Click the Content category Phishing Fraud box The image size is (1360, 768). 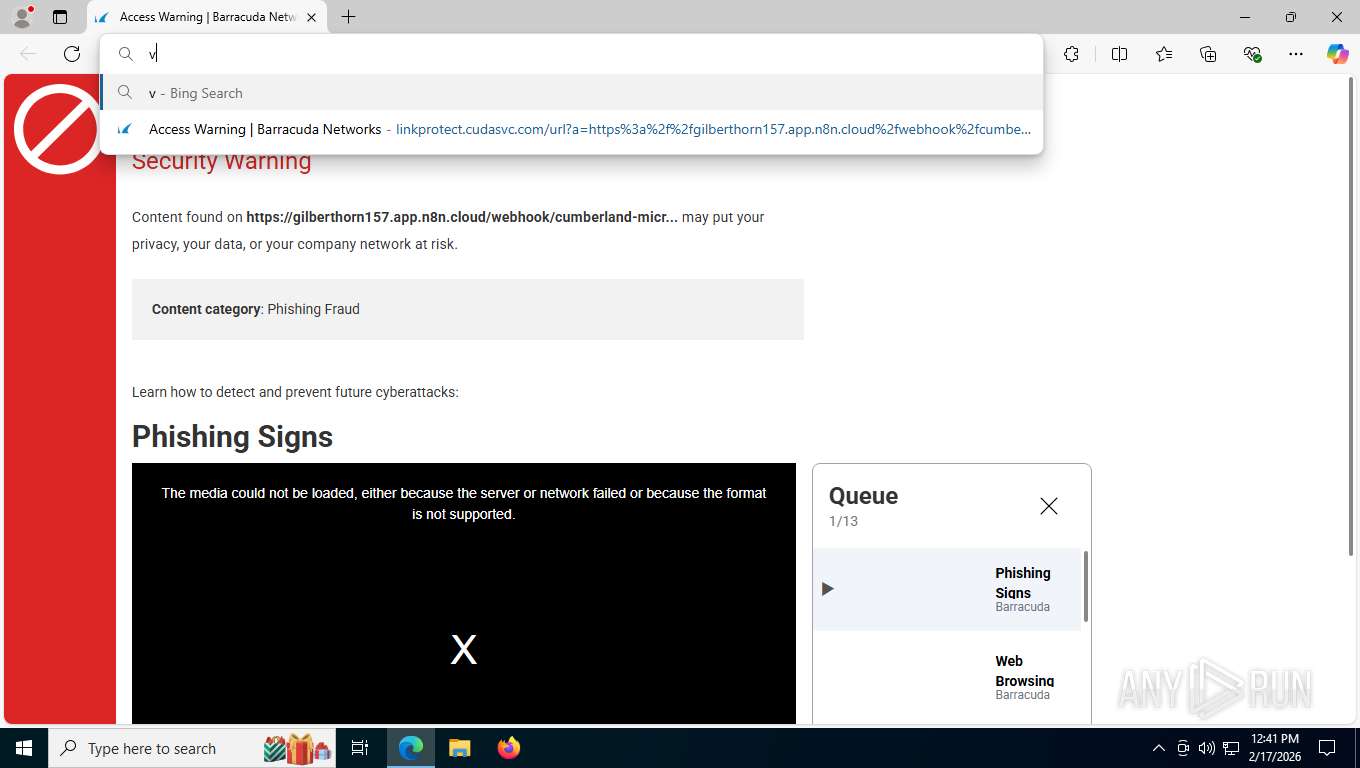[x=468, y=309]
